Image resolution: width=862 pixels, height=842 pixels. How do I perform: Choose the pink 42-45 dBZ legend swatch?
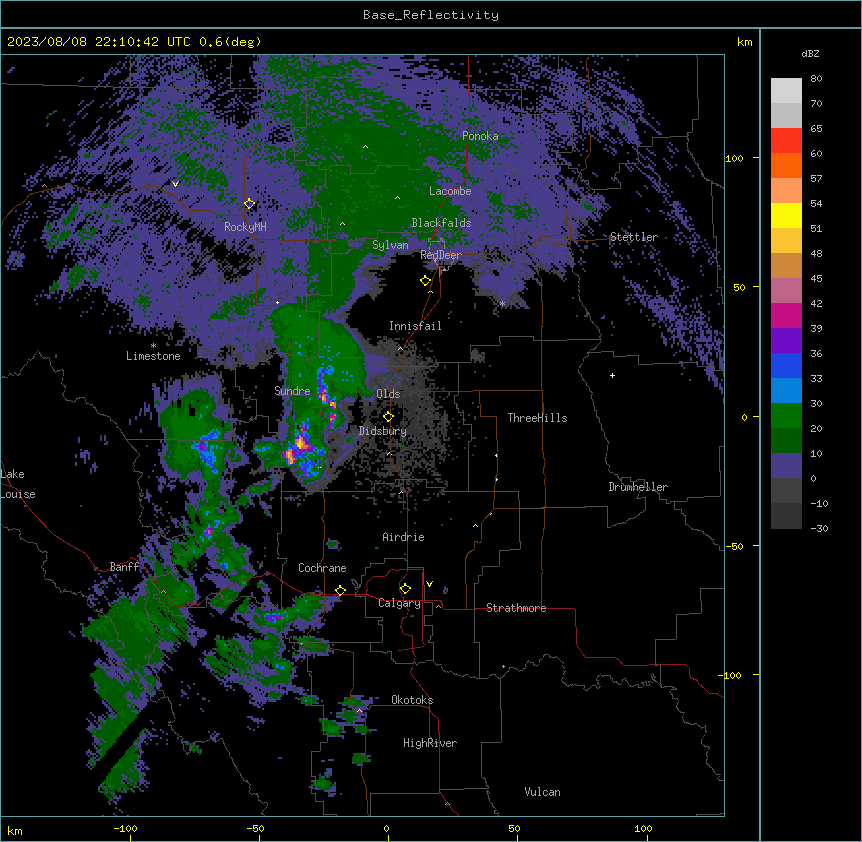(786, 291)
